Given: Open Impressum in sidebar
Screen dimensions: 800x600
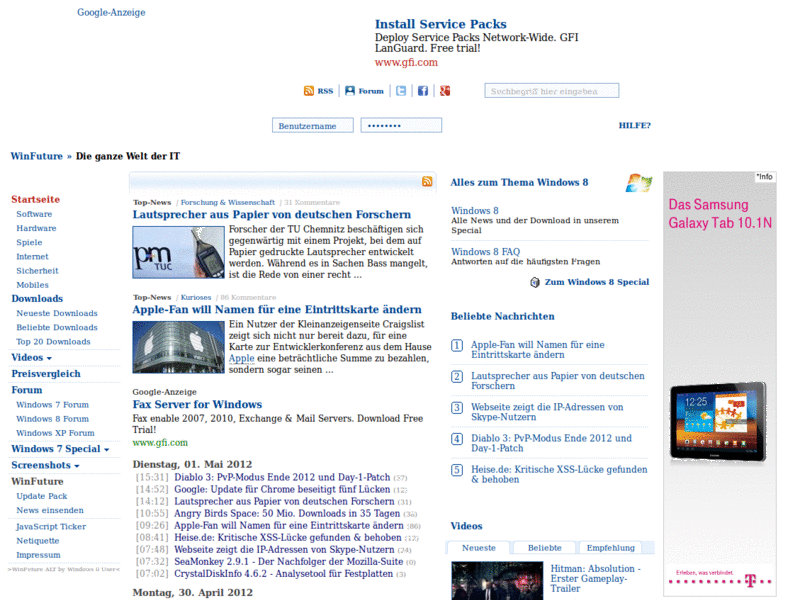Looking at the screenshot, I should click(38, 555).
